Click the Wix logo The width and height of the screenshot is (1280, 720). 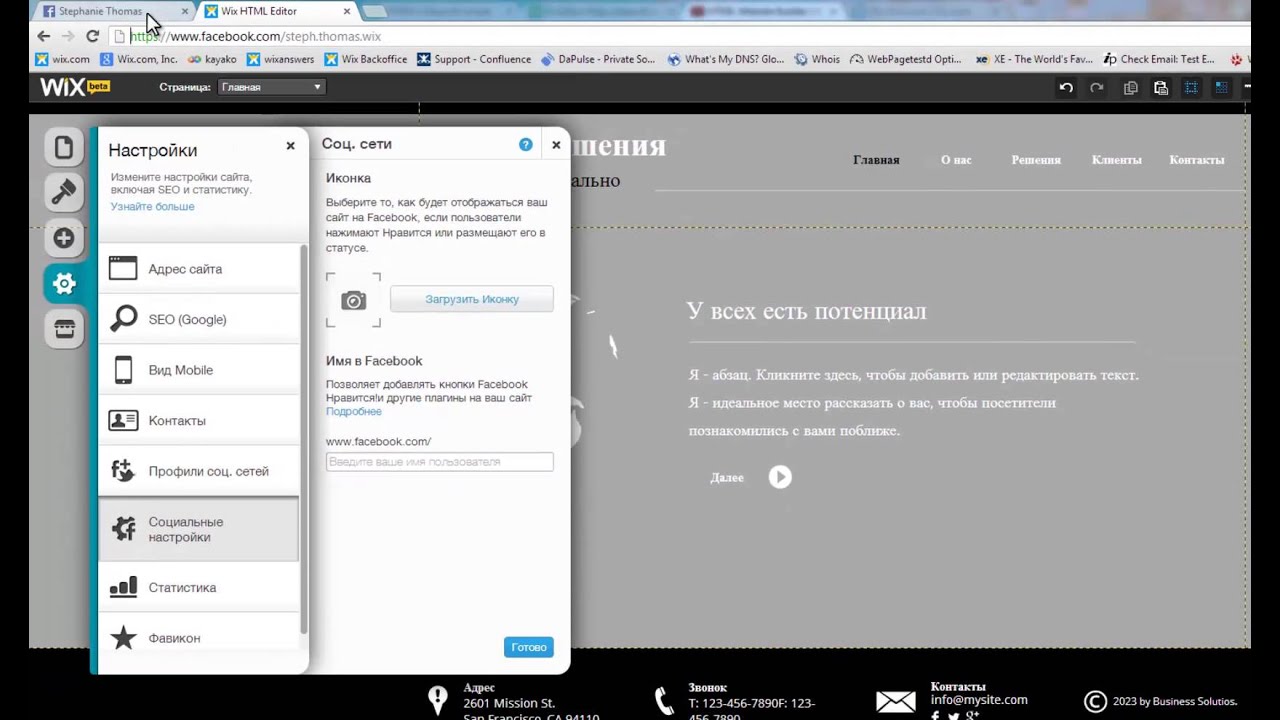pos(75,87)
